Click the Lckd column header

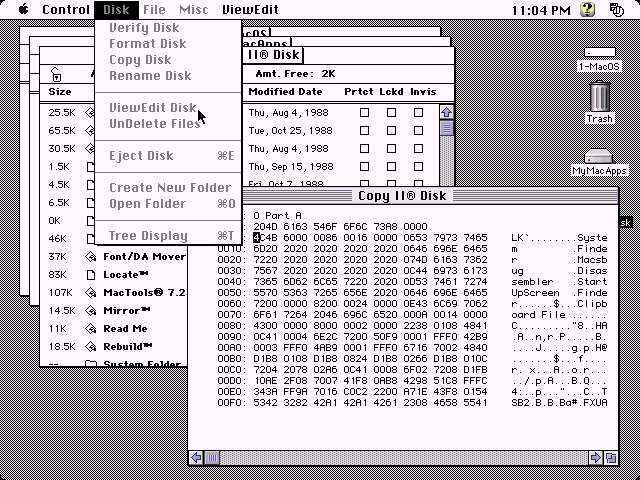(391, 92)
